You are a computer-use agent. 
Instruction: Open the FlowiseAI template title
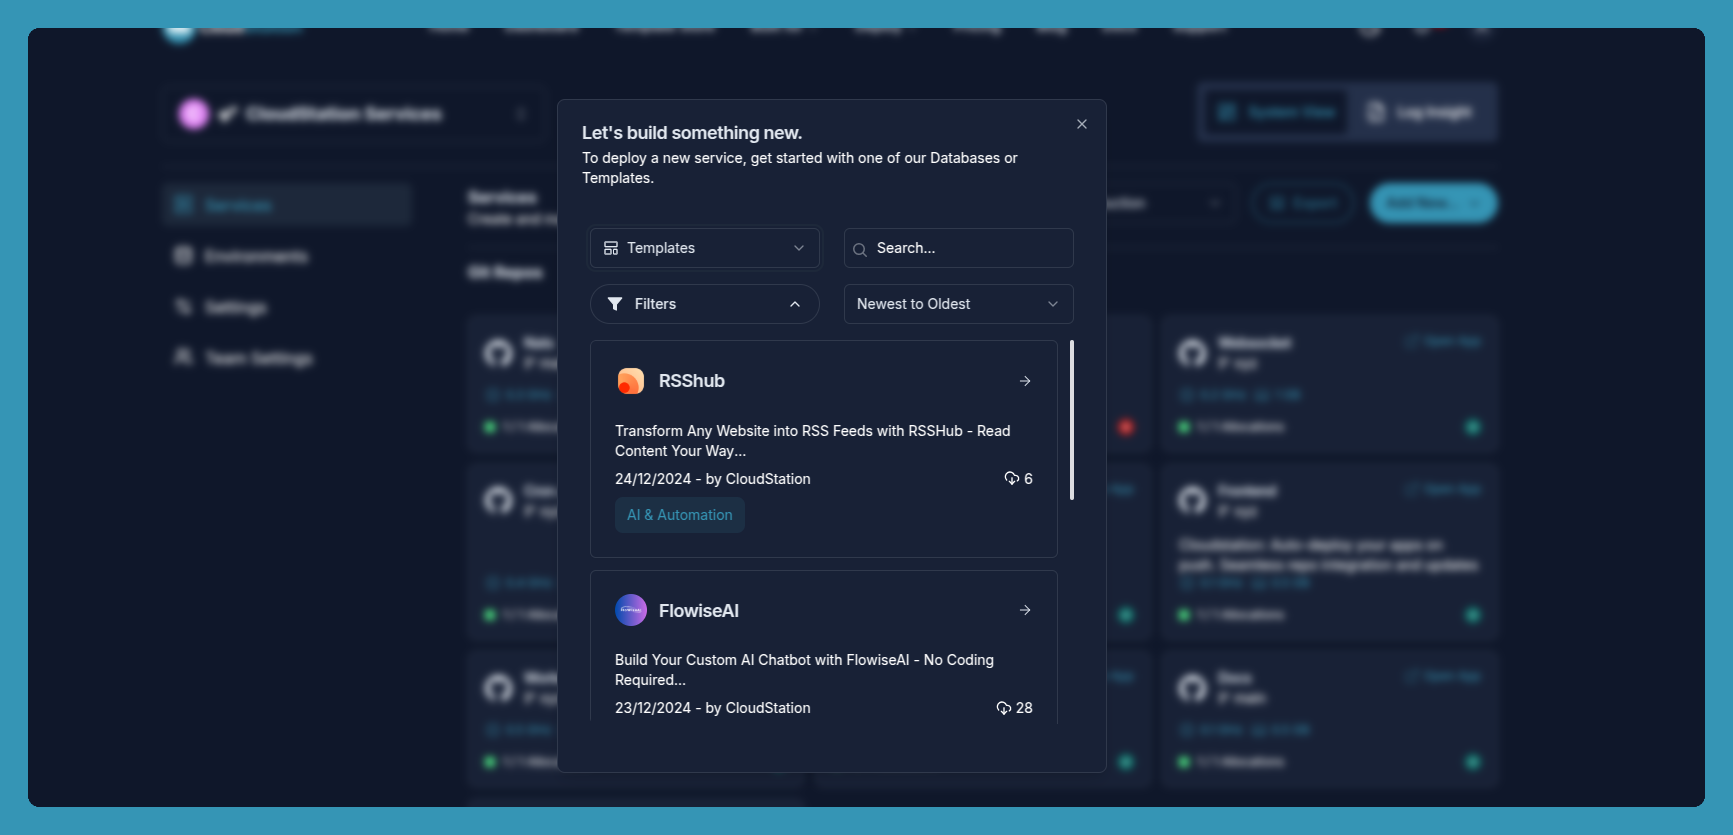click(699, 611)
